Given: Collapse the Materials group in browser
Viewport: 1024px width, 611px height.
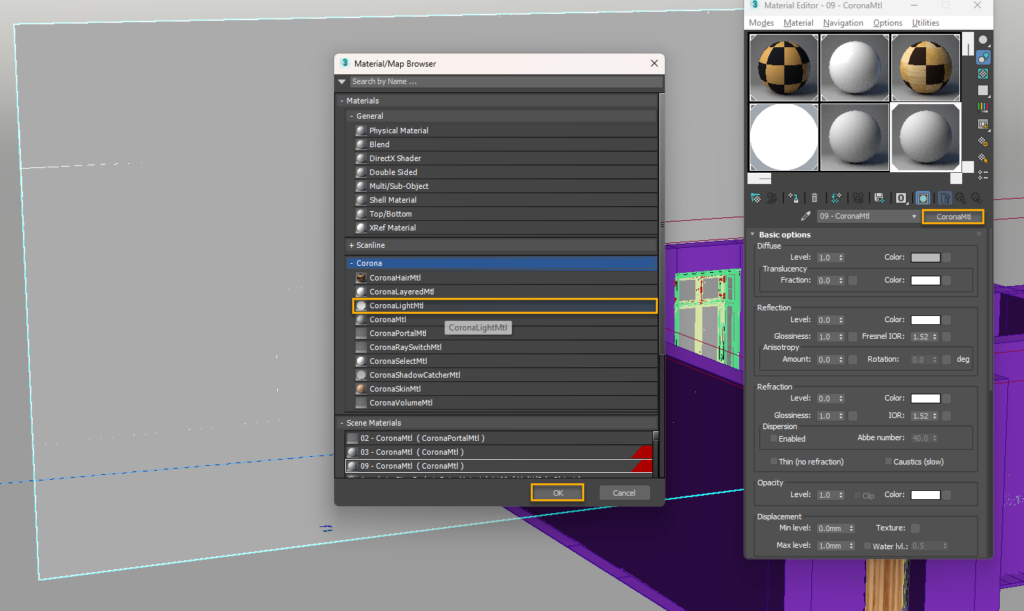Looking at the screenshot, I should click(x=342, y=101).
